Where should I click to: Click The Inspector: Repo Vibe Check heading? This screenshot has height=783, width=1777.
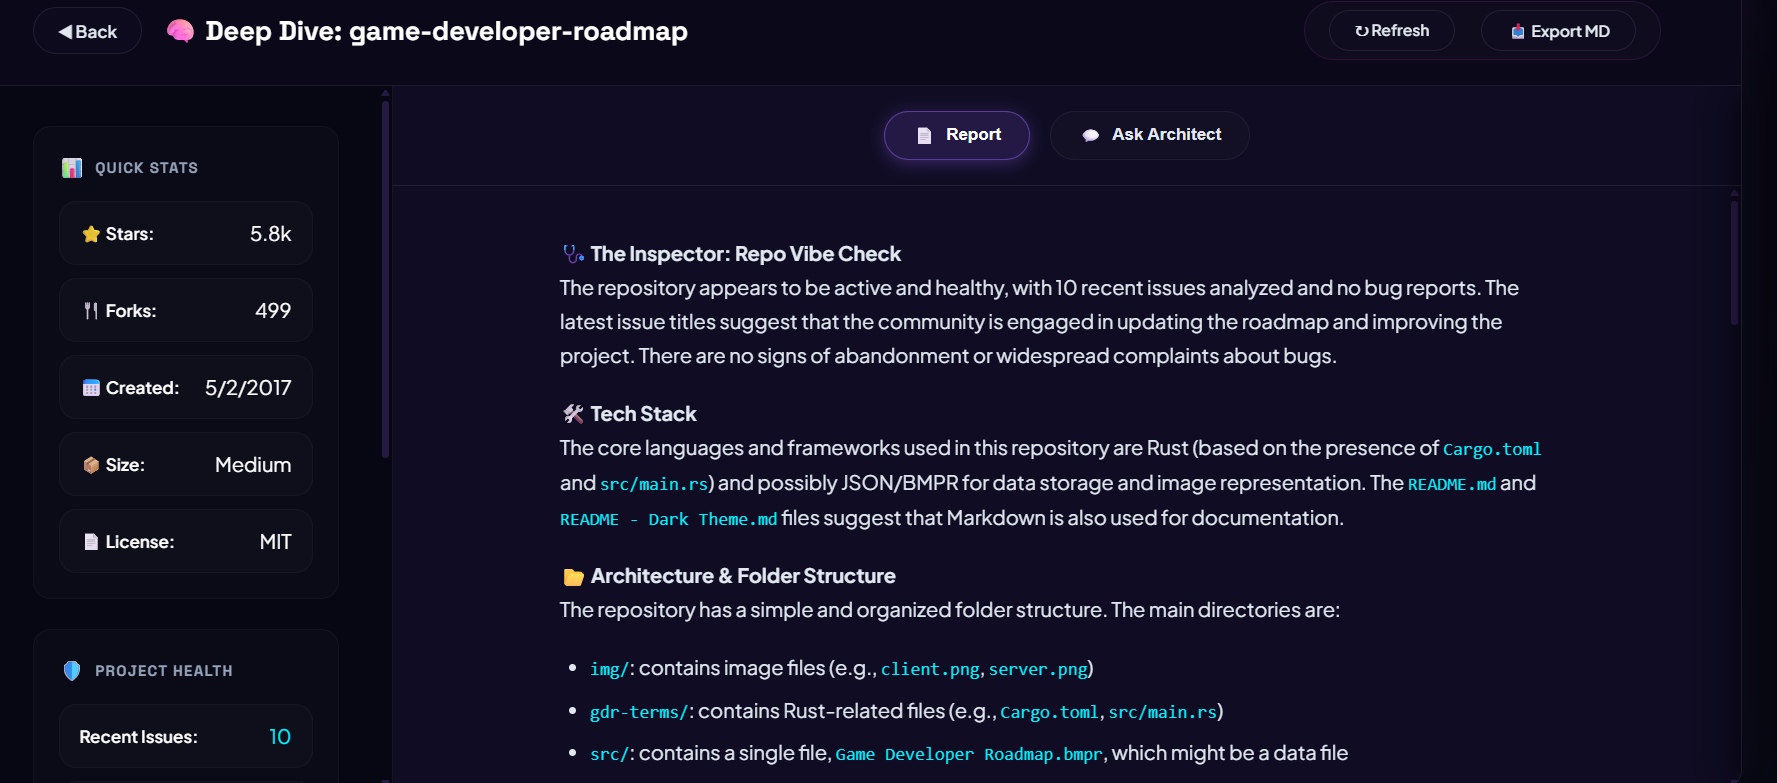(745, 254)
